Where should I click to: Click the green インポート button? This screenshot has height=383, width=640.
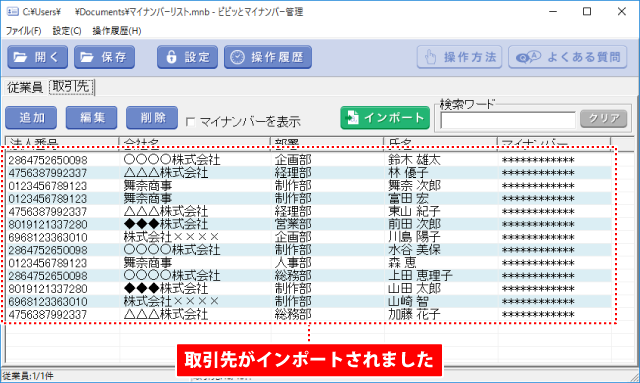(x=385, y=118)
